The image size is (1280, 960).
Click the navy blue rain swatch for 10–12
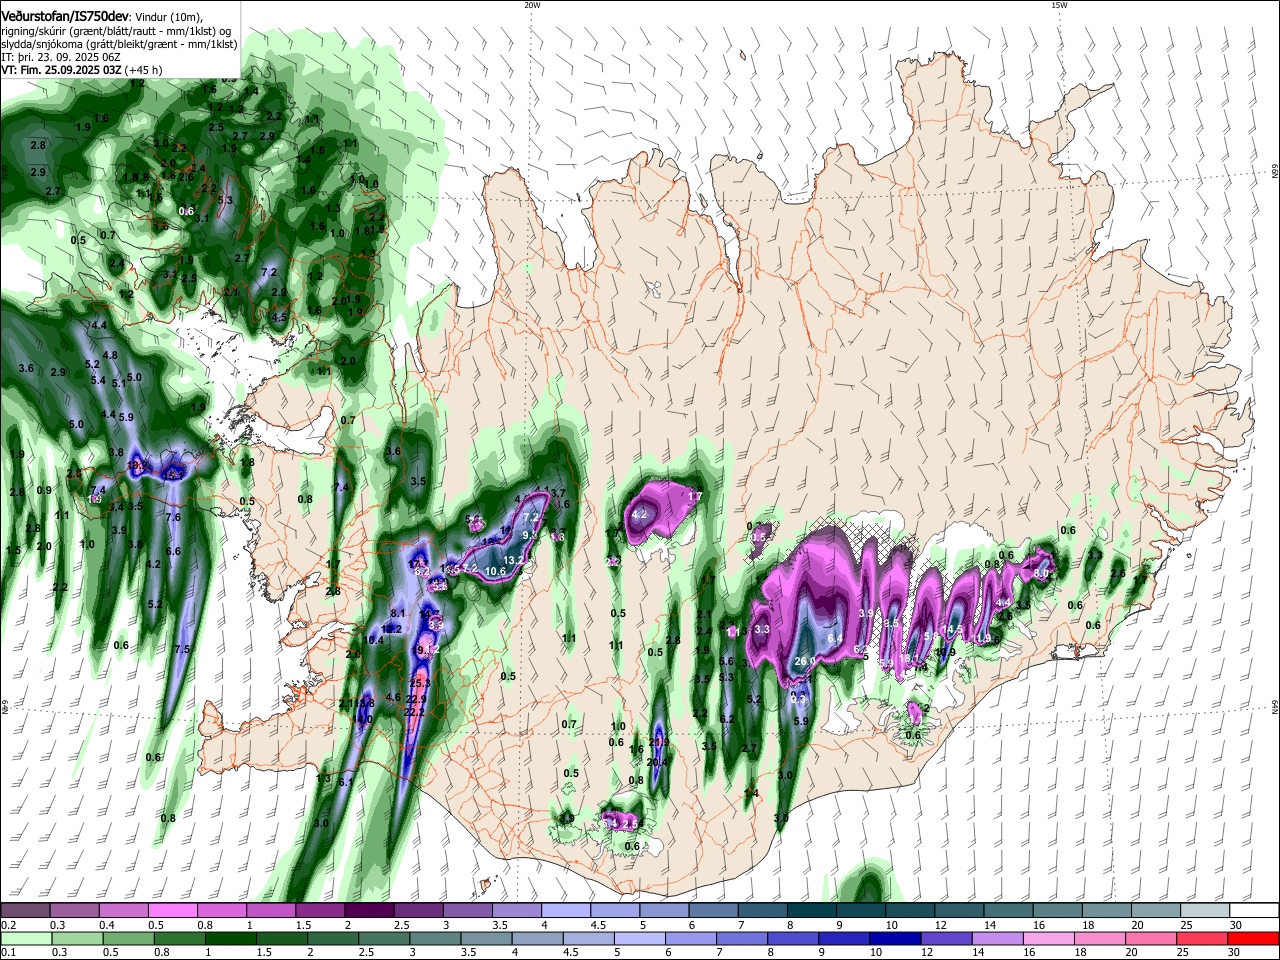tap(894, 938)
